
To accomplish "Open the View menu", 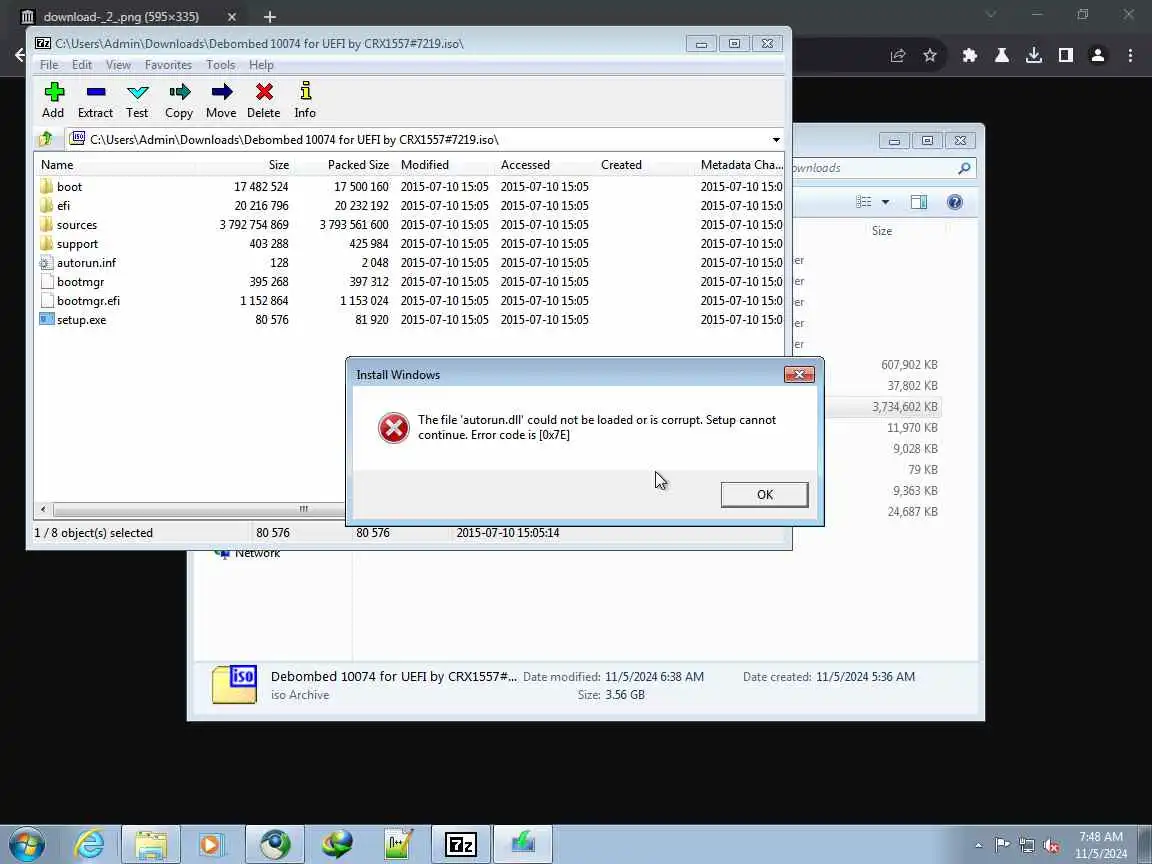I will (118, 65).
